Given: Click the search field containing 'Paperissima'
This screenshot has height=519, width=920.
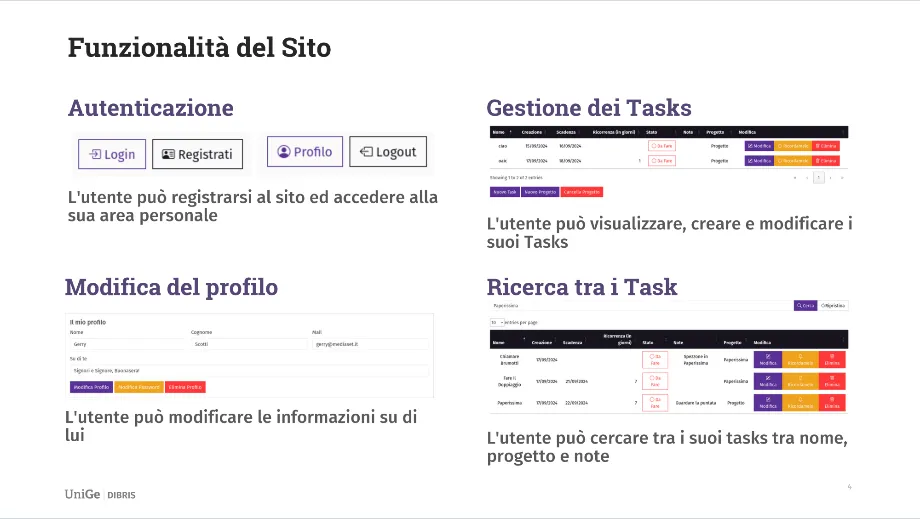Looking at the screenshot, I should point(641,305).
